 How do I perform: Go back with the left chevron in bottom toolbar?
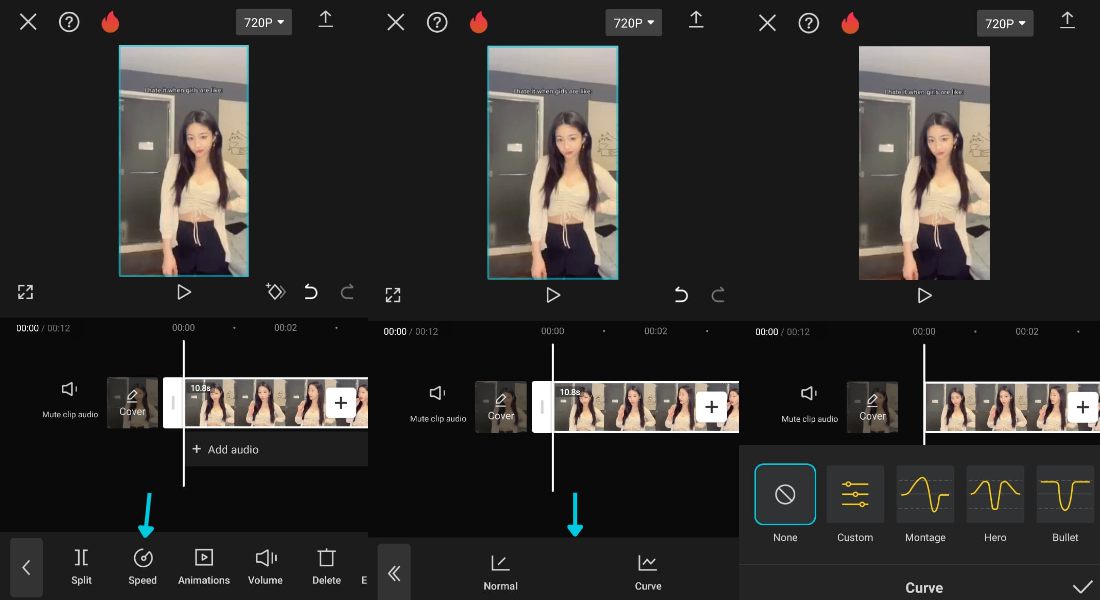27,567
